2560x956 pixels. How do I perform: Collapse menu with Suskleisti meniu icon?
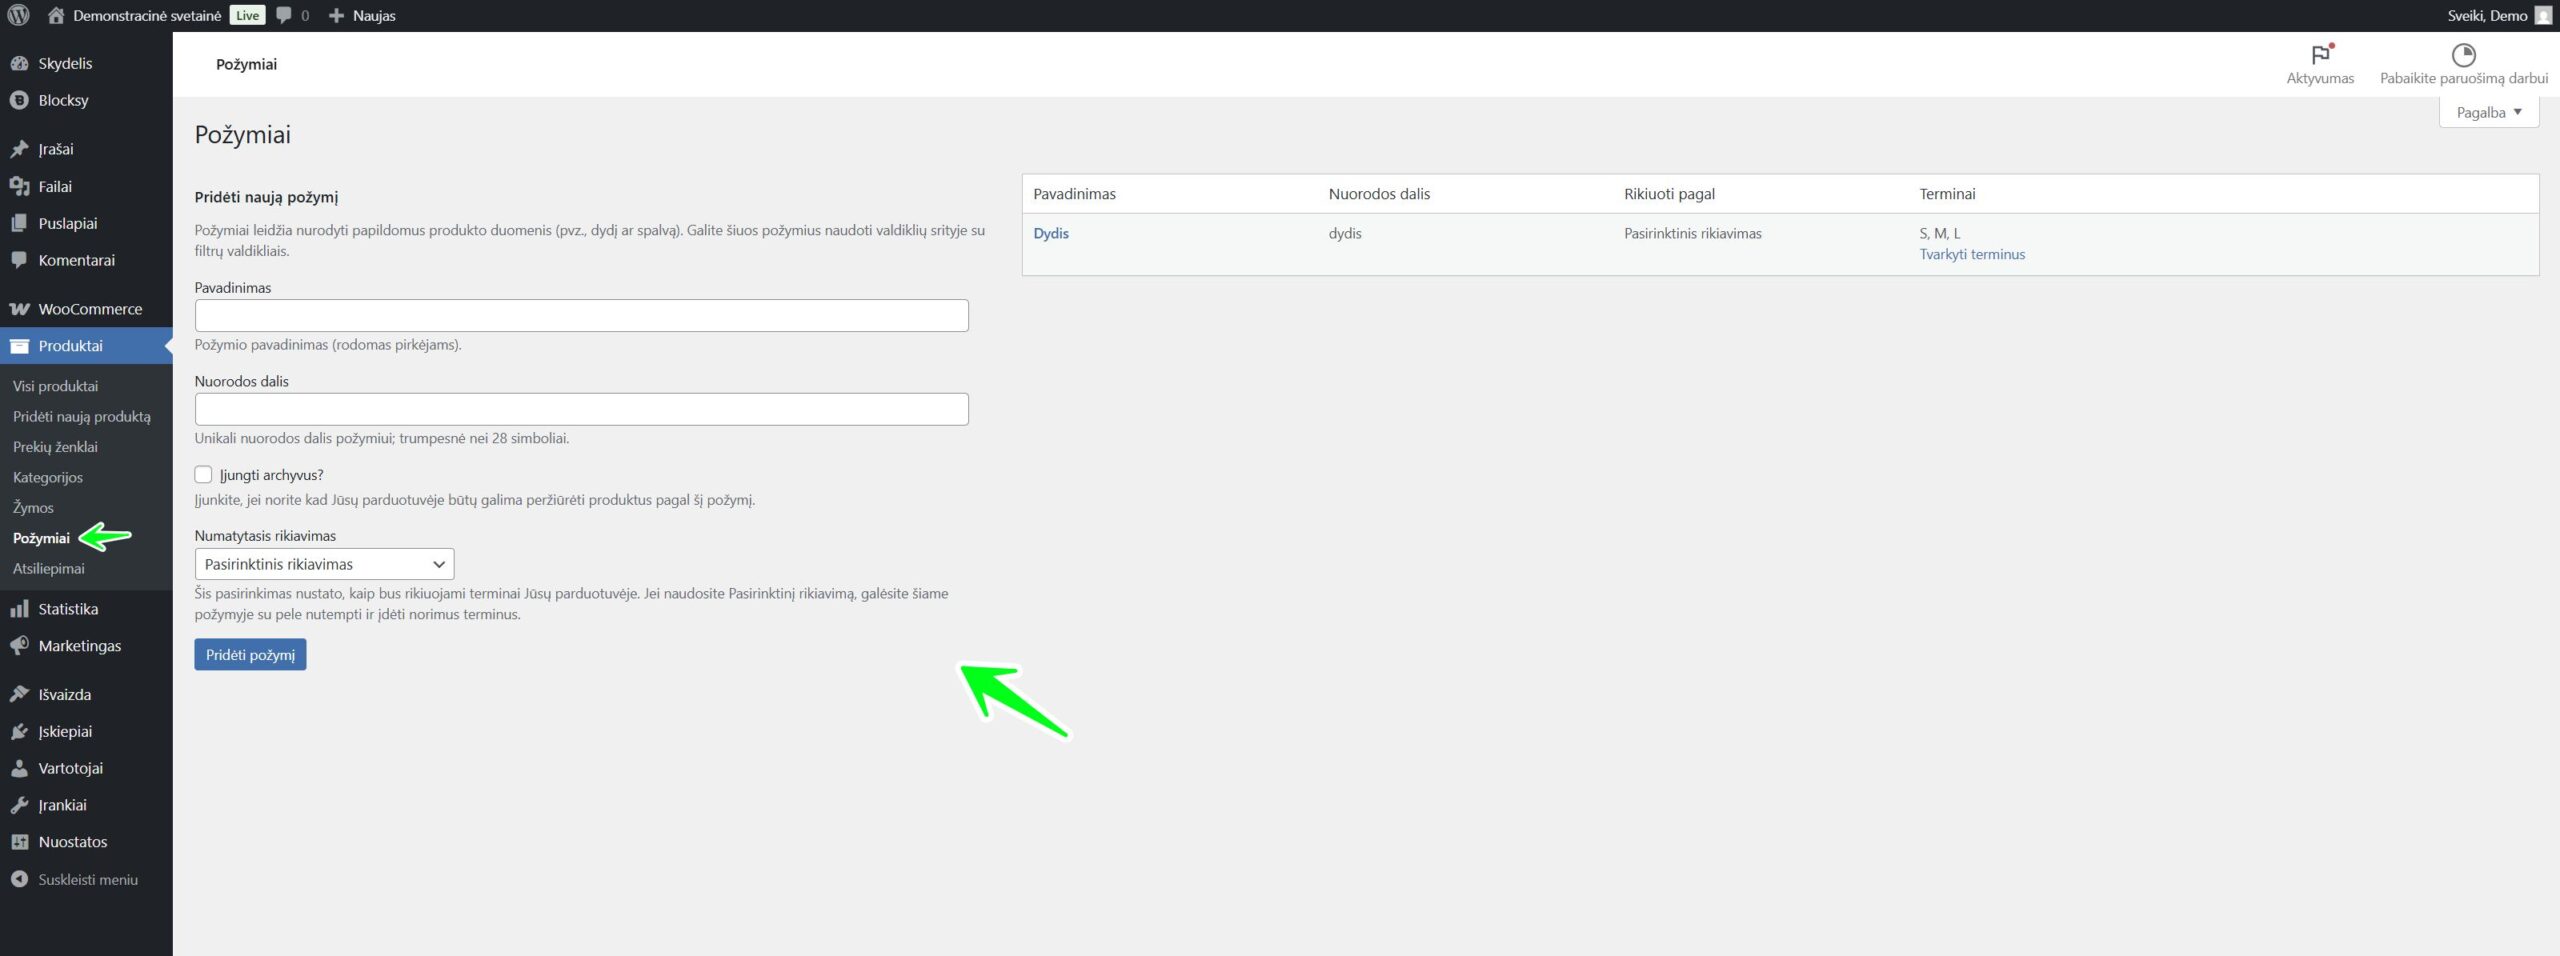[19, 880]
